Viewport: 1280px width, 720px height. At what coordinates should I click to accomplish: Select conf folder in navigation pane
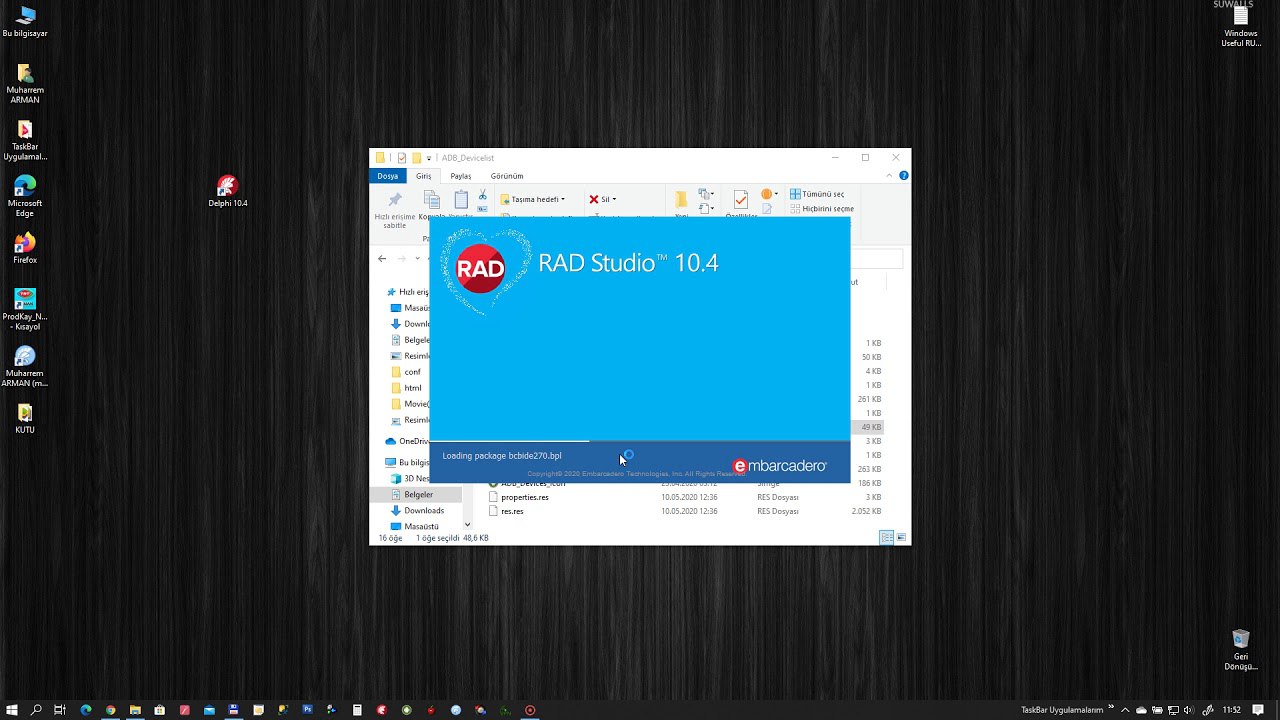click(405, 372)
